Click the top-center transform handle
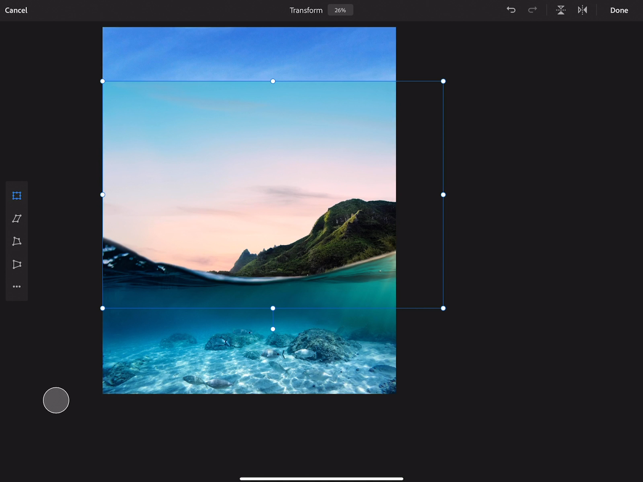The width and height of the screenshot is (643, 482). [x=273, y=81]
